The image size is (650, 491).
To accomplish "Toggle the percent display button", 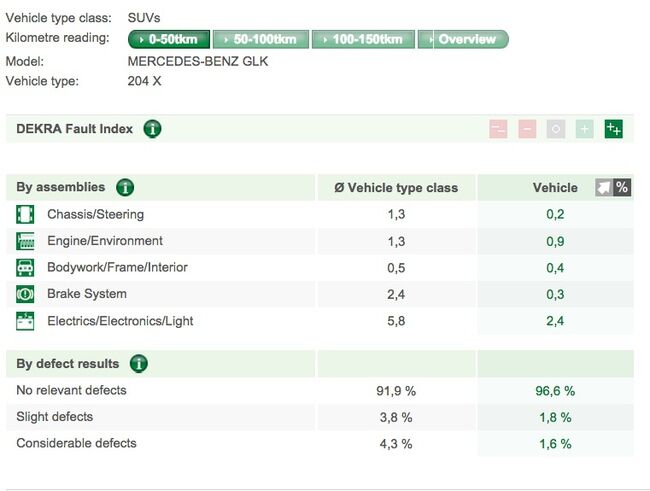I will (622, 187).
